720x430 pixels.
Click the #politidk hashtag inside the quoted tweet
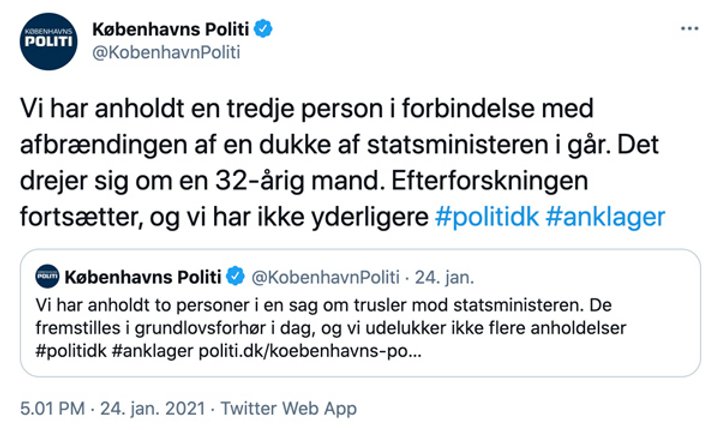point(71,351)
